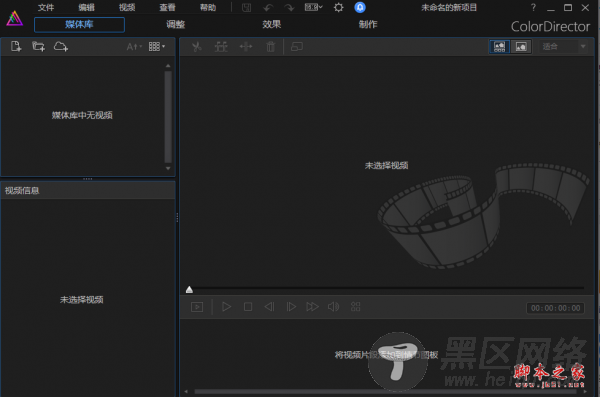Viewport: 600px width, 397px height.
Task: Click the redo arrow
Action: coord(289,7)
